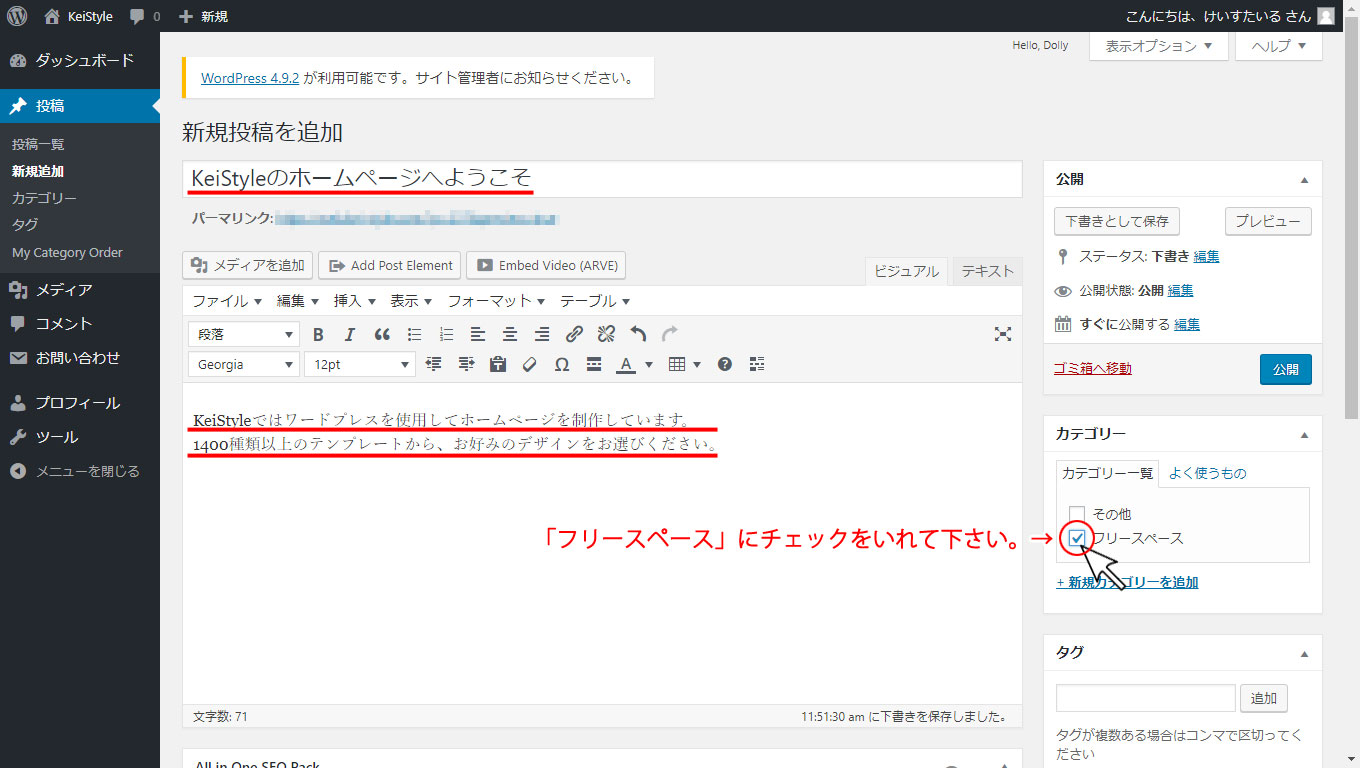Open the 12pt font size dropdown
The image size is (1360, 768).
(360, 365)
